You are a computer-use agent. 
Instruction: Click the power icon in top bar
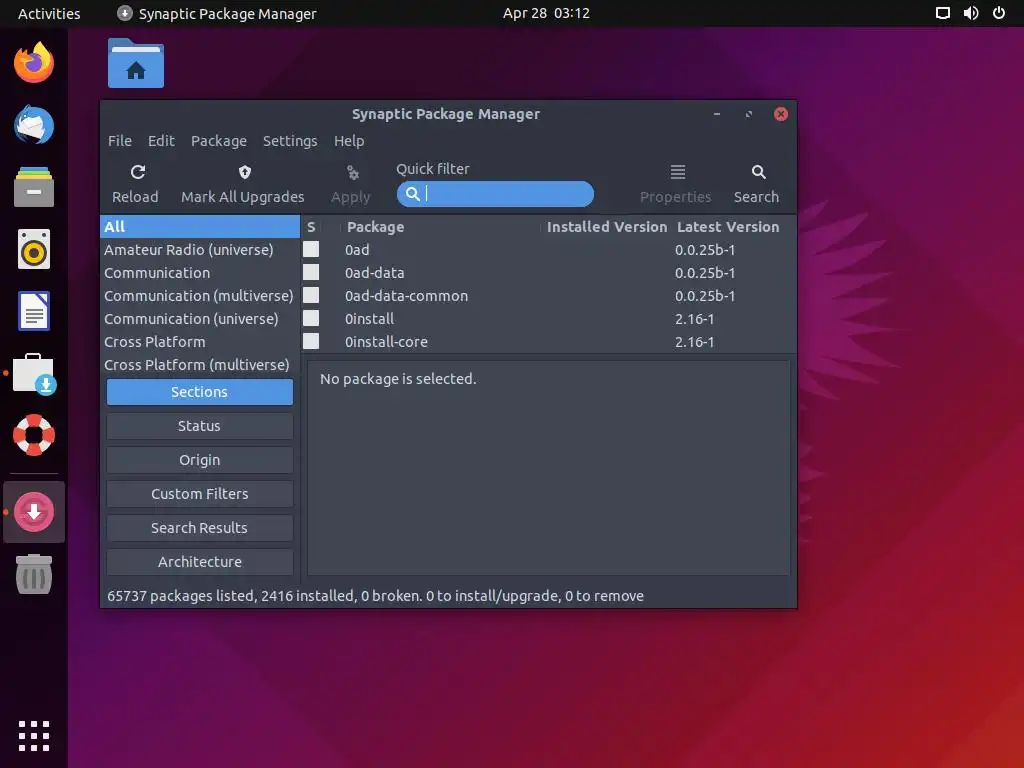tap(999, 13)
